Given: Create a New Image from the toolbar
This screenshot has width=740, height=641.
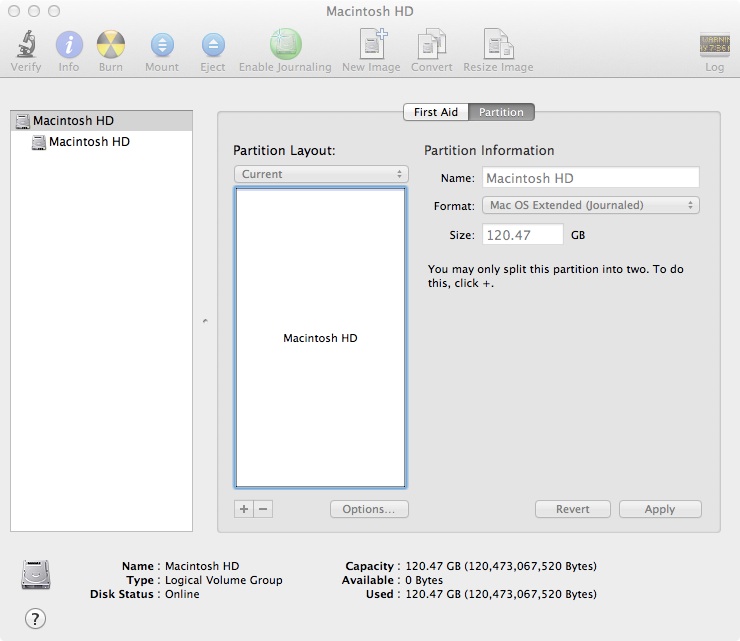Looking at the screenshot, I should point(372,43).
